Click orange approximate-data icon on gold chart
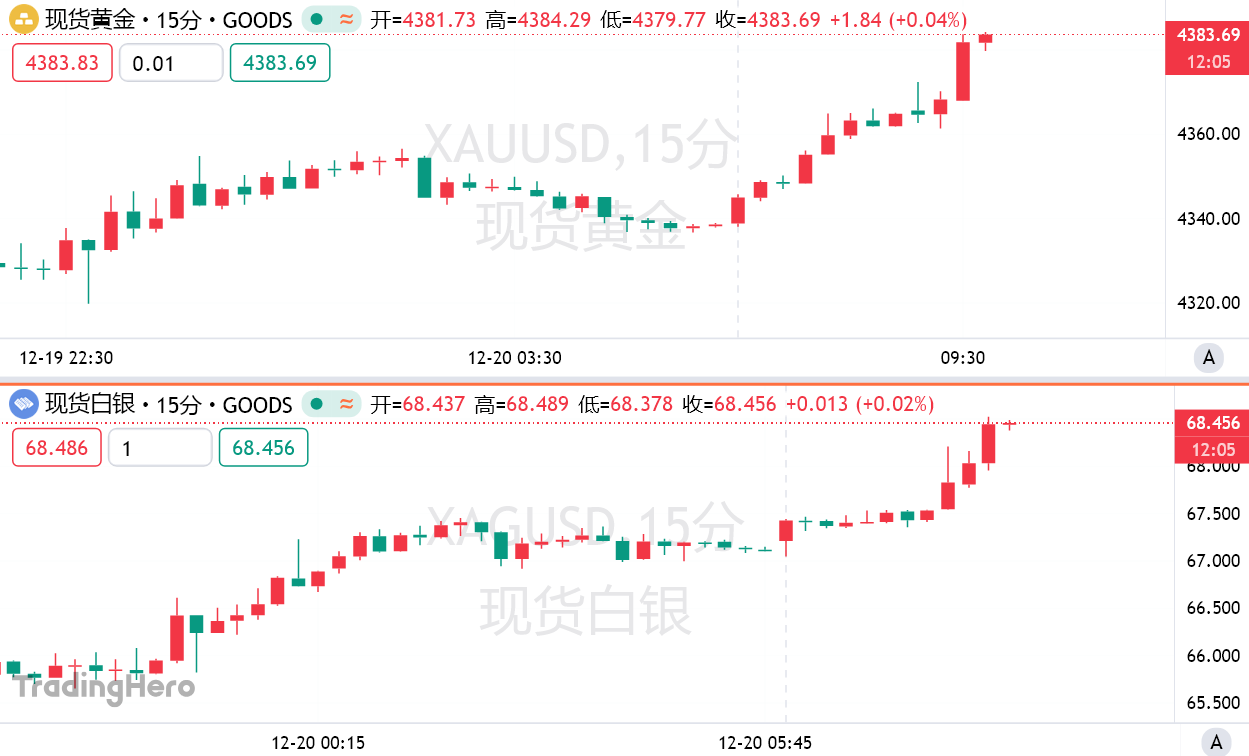 pos(346,19)
